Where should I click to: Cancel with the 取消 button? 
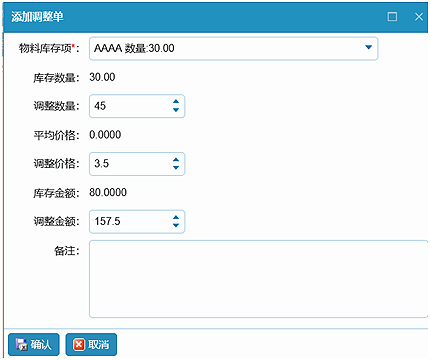tap(91, 344)
